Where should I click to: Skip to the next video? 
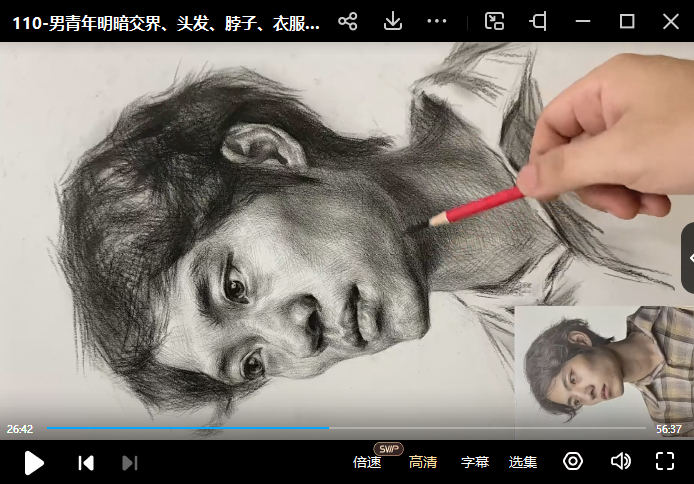click(x=129, y=462)
